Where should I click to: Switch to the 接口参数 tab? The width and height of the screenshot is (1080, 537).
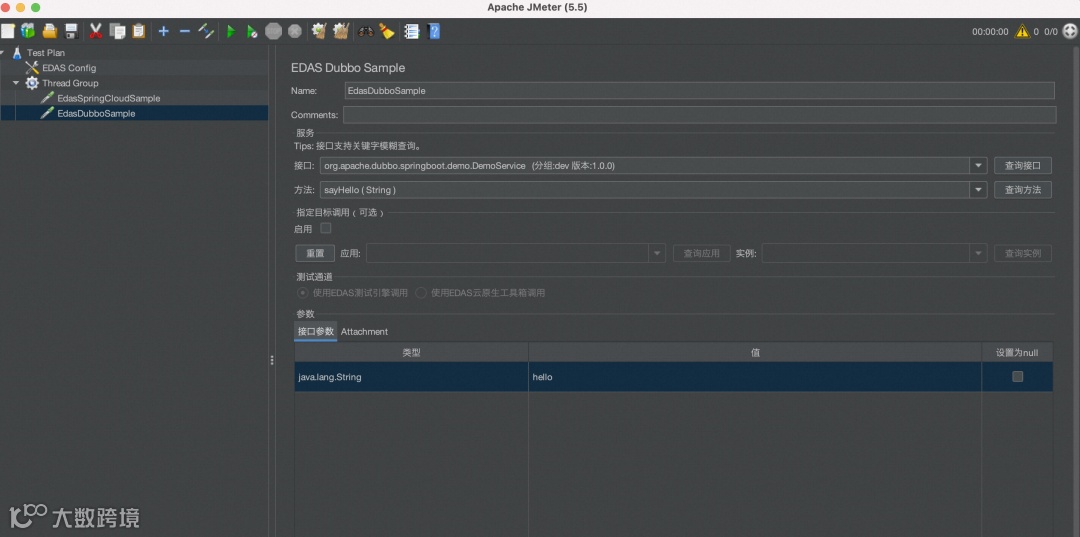tap(315, 331)
